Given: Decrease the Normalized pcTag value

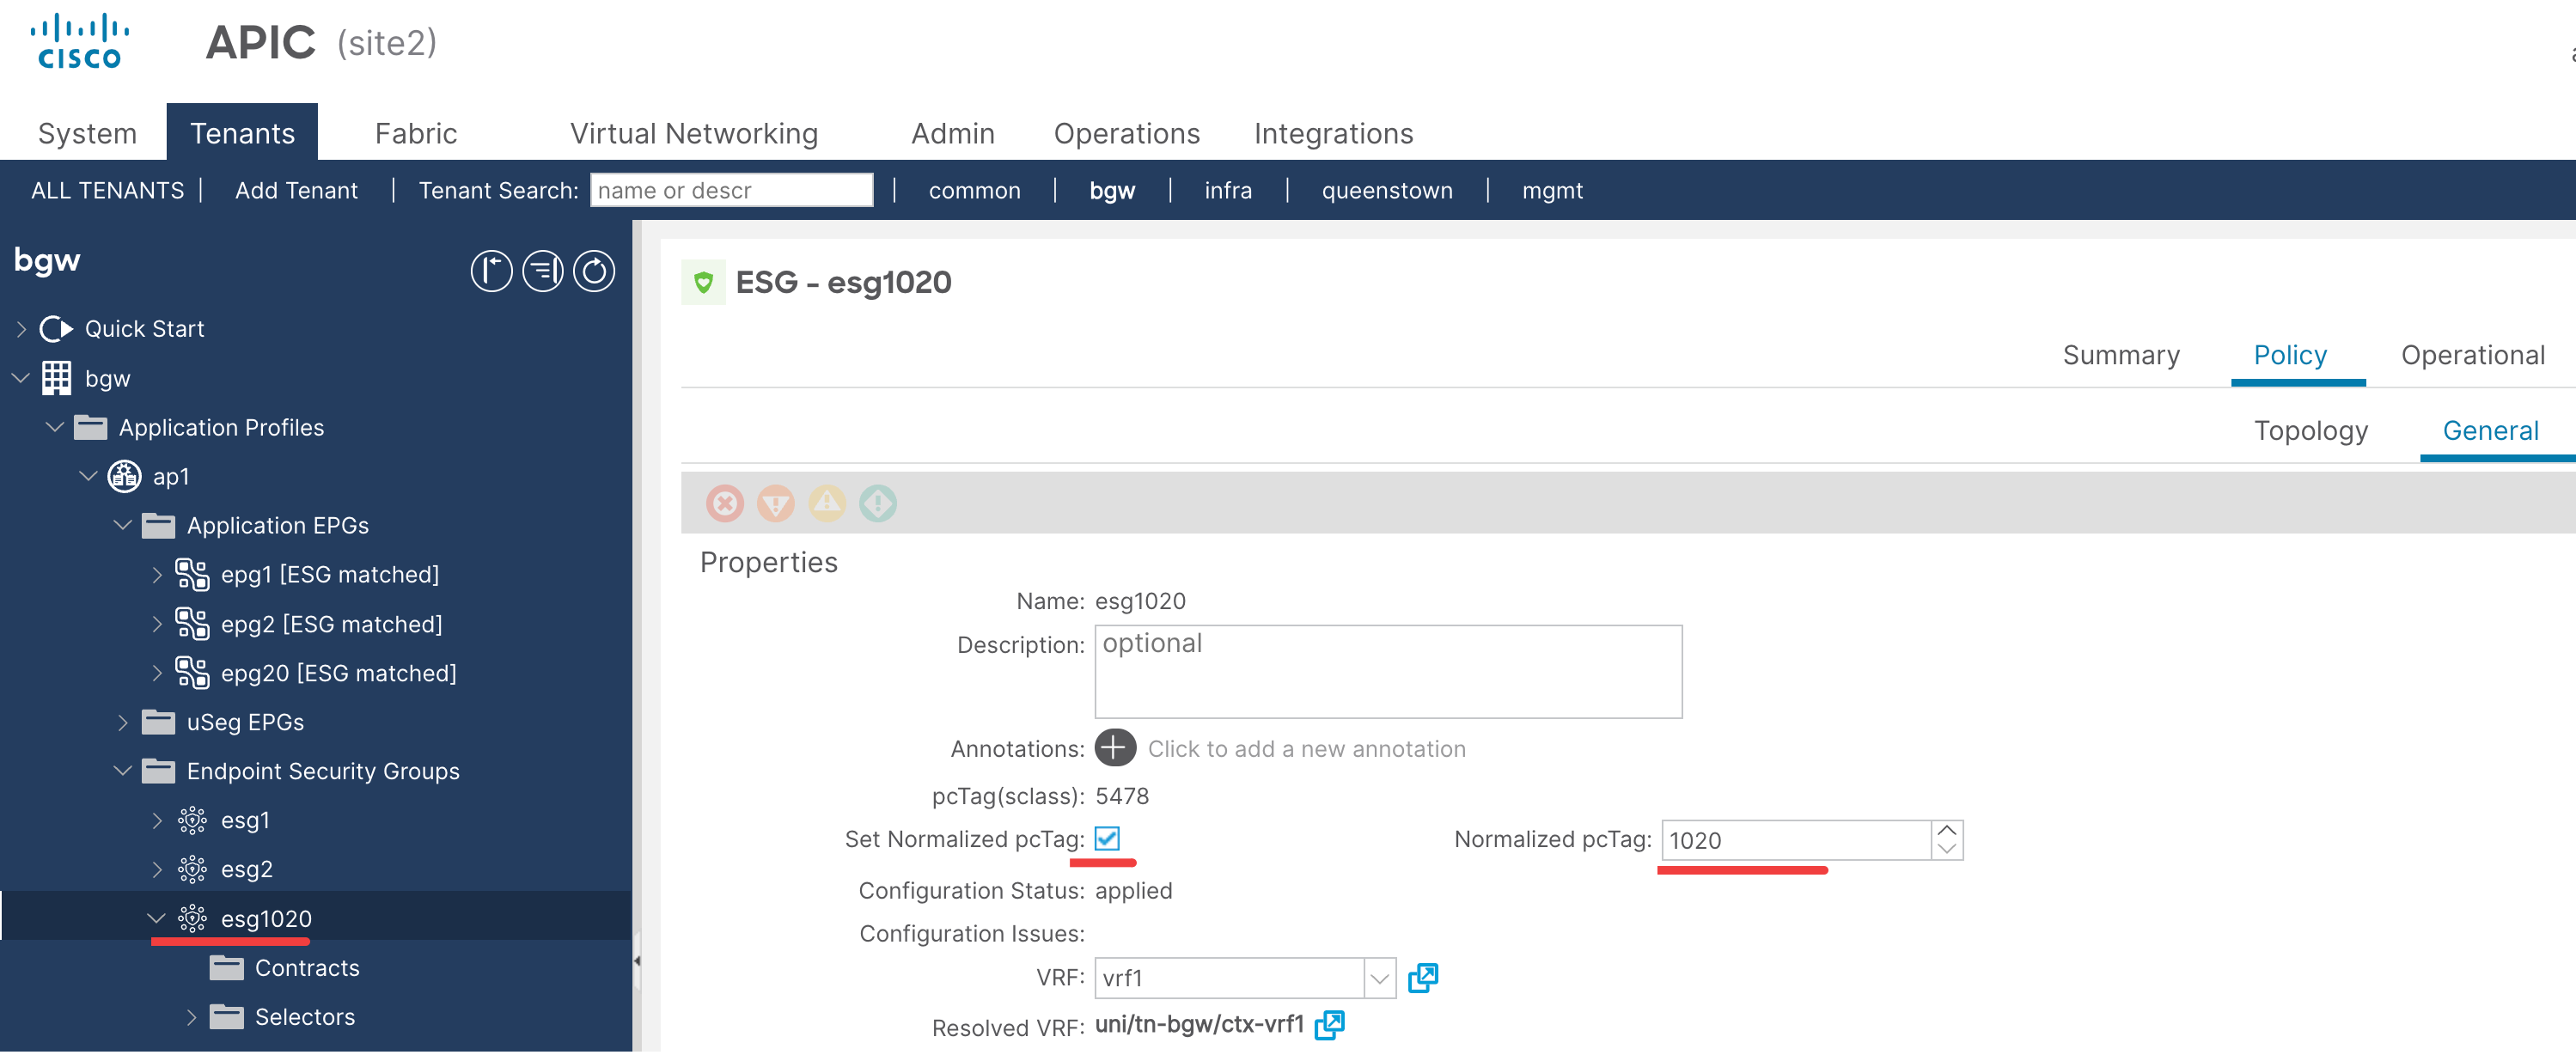Looking at the screenshot, I should pyautogui.click(x=1947, y=849).
